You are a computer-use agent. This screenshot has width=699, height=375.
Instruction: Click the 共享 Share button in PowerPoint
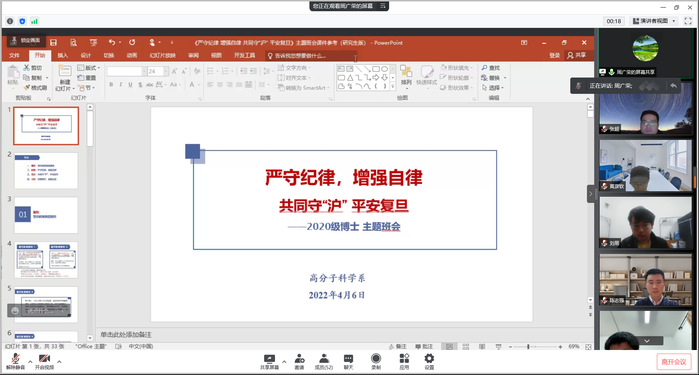(x=576, y=55)
